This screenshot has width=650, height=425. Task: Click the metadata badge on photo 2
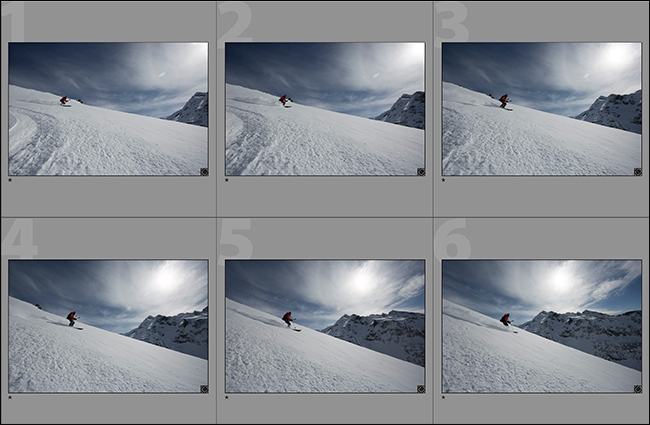click(x=420, y=171)
